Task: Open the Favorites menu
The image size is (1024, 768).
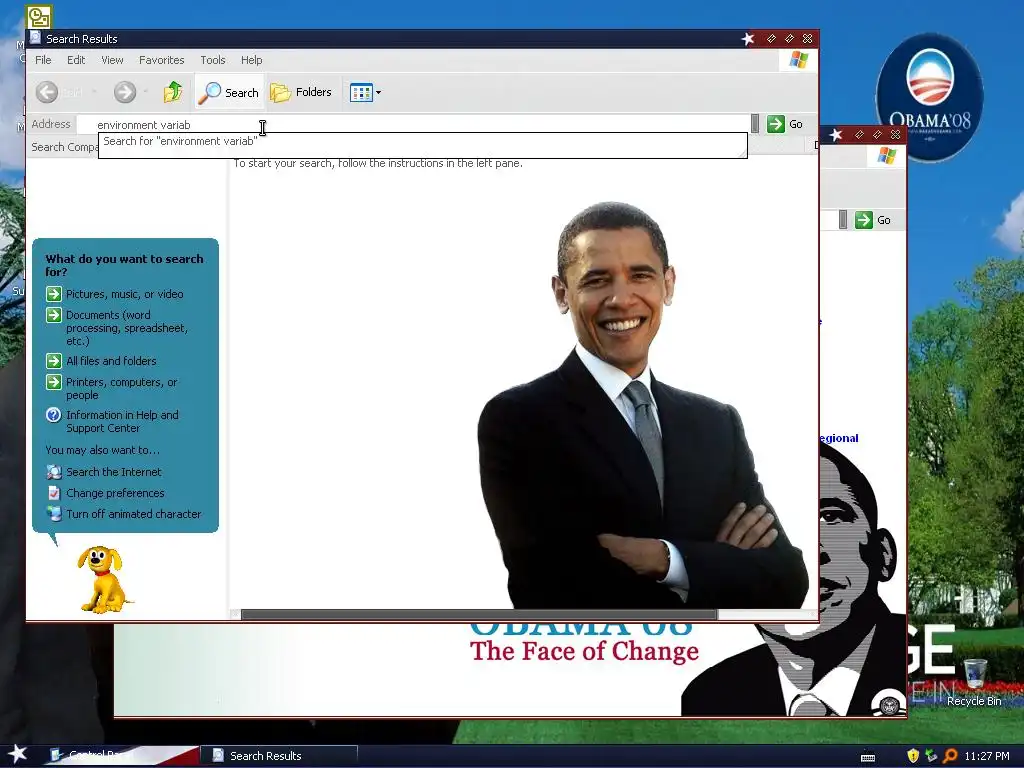Action: point(161,60)
